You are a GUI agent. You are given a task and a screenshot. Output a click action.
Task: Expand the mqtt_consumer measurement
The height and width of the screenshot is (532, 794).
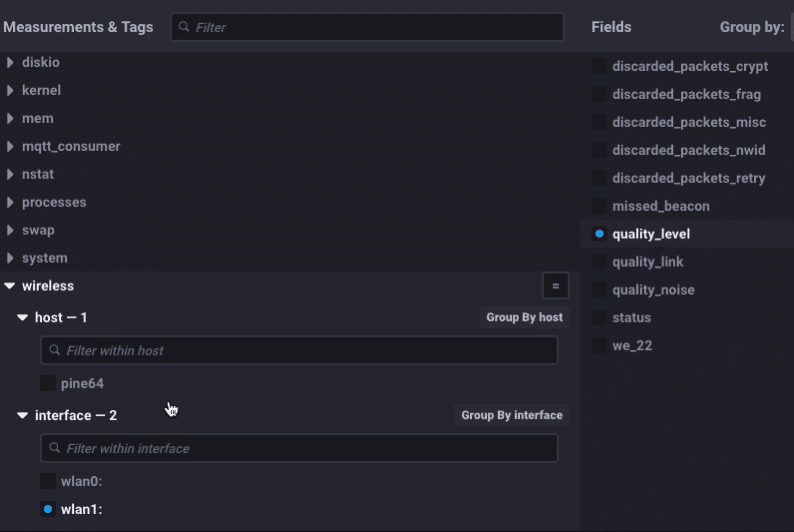click(x=10, y=146)
